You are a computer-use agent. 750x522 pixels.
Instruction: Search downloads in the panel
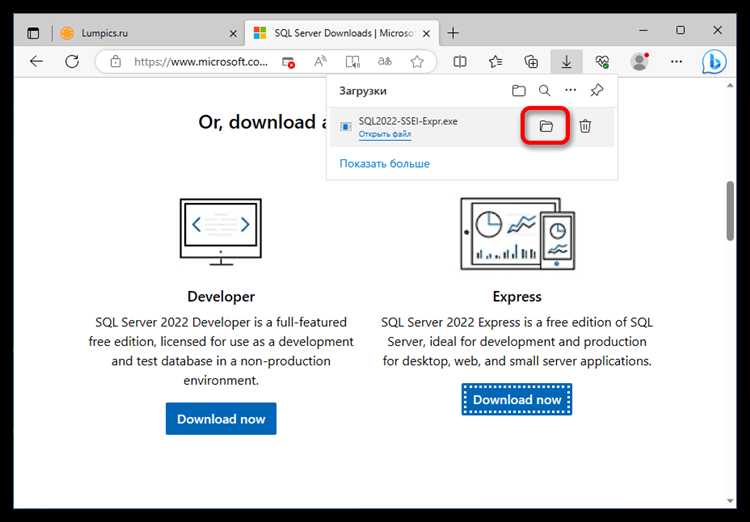point(544,90)
